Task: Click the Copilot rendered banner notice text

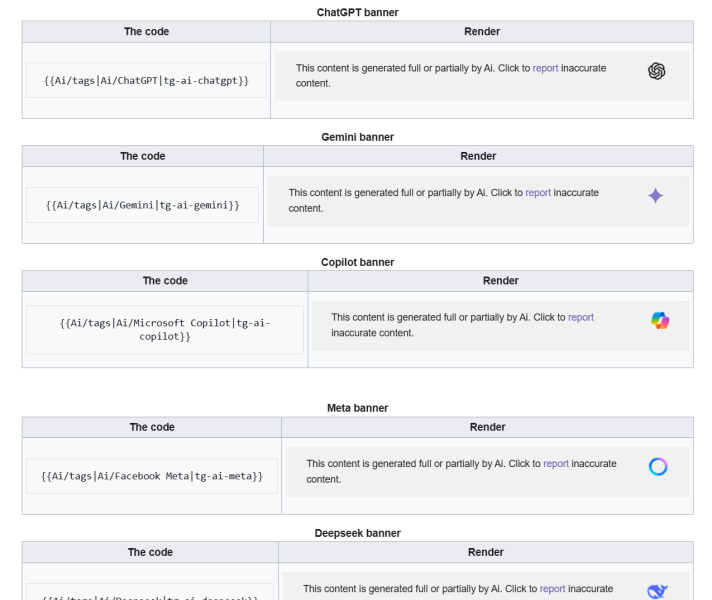Action: click(462, 325)
